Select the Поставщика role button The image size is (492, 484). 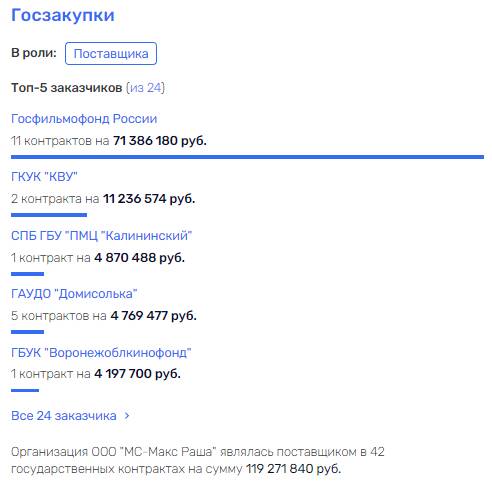click(111, 53)
